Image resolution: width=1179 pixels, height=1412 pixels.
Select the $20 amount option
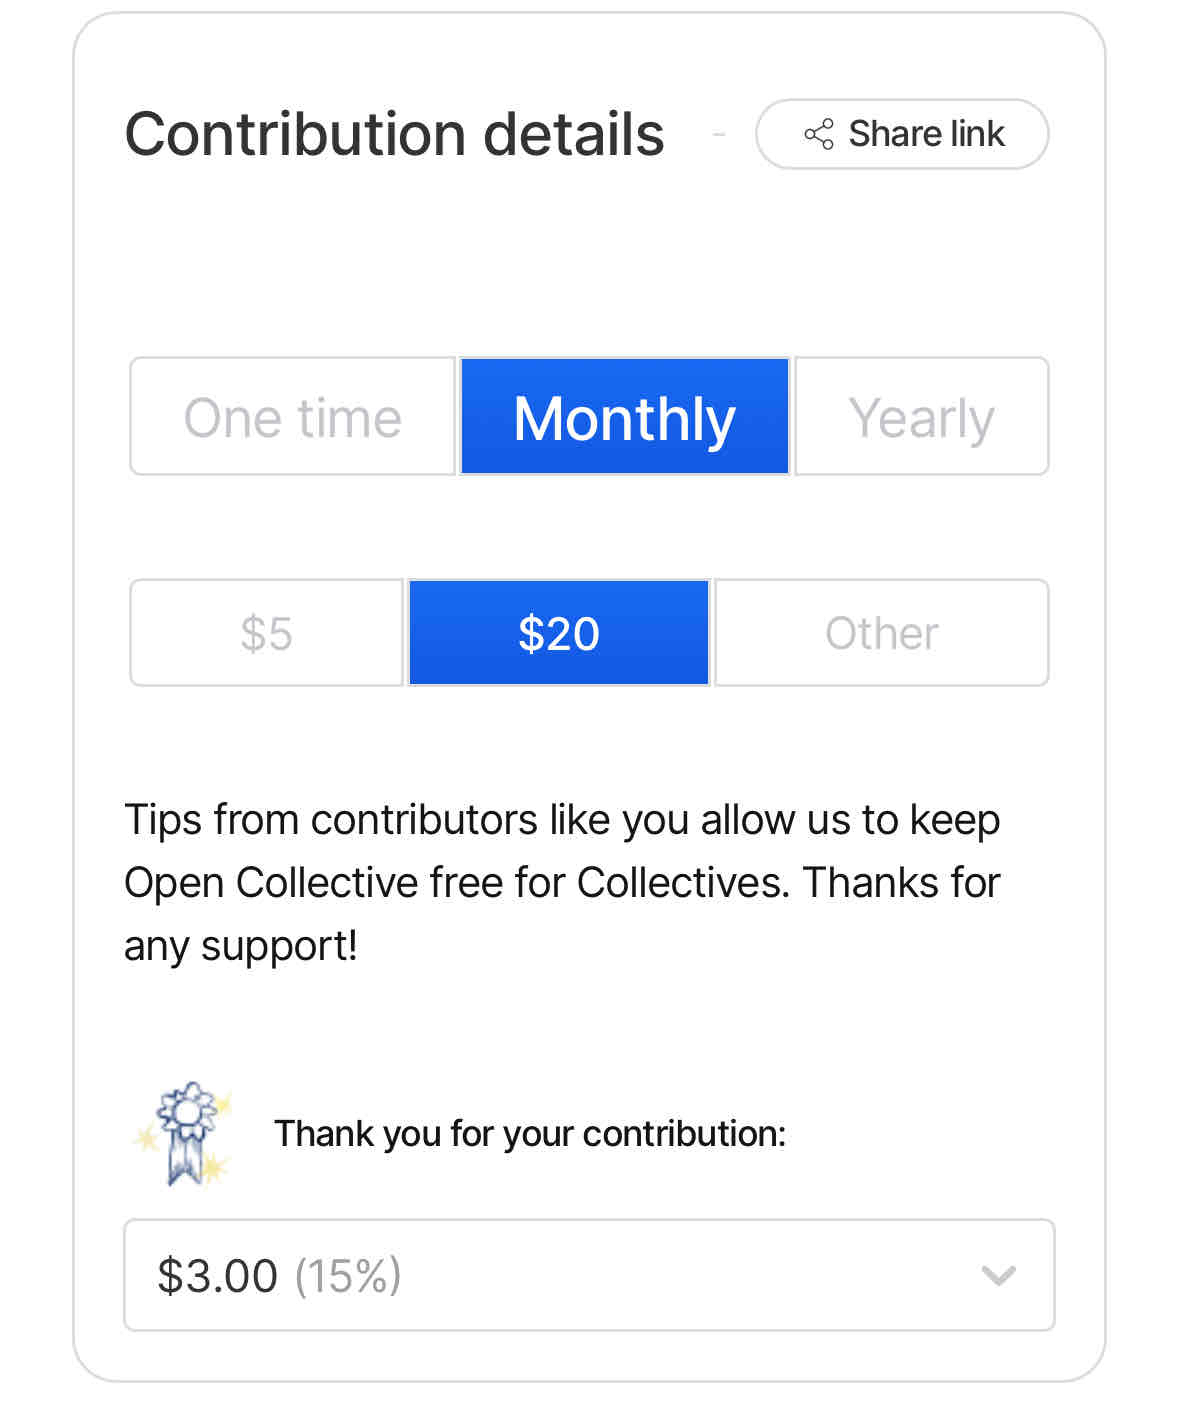click(559, 633)
